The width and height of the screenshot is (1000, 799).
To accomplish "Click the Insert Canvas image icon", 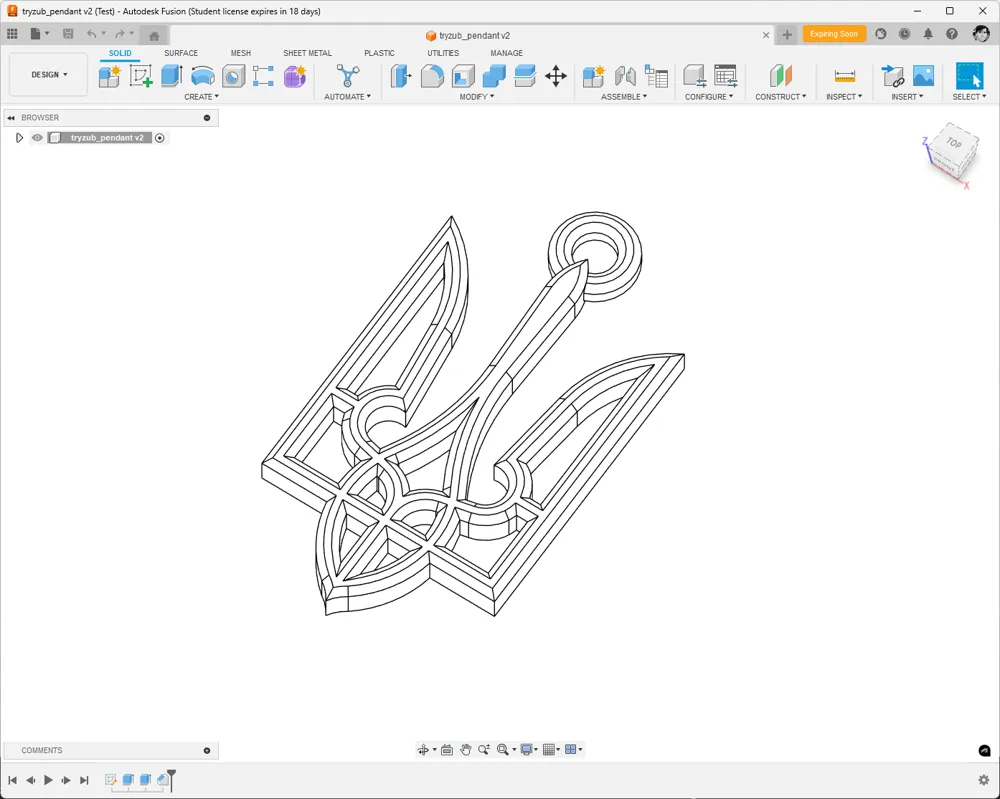I will coord(923,76).
